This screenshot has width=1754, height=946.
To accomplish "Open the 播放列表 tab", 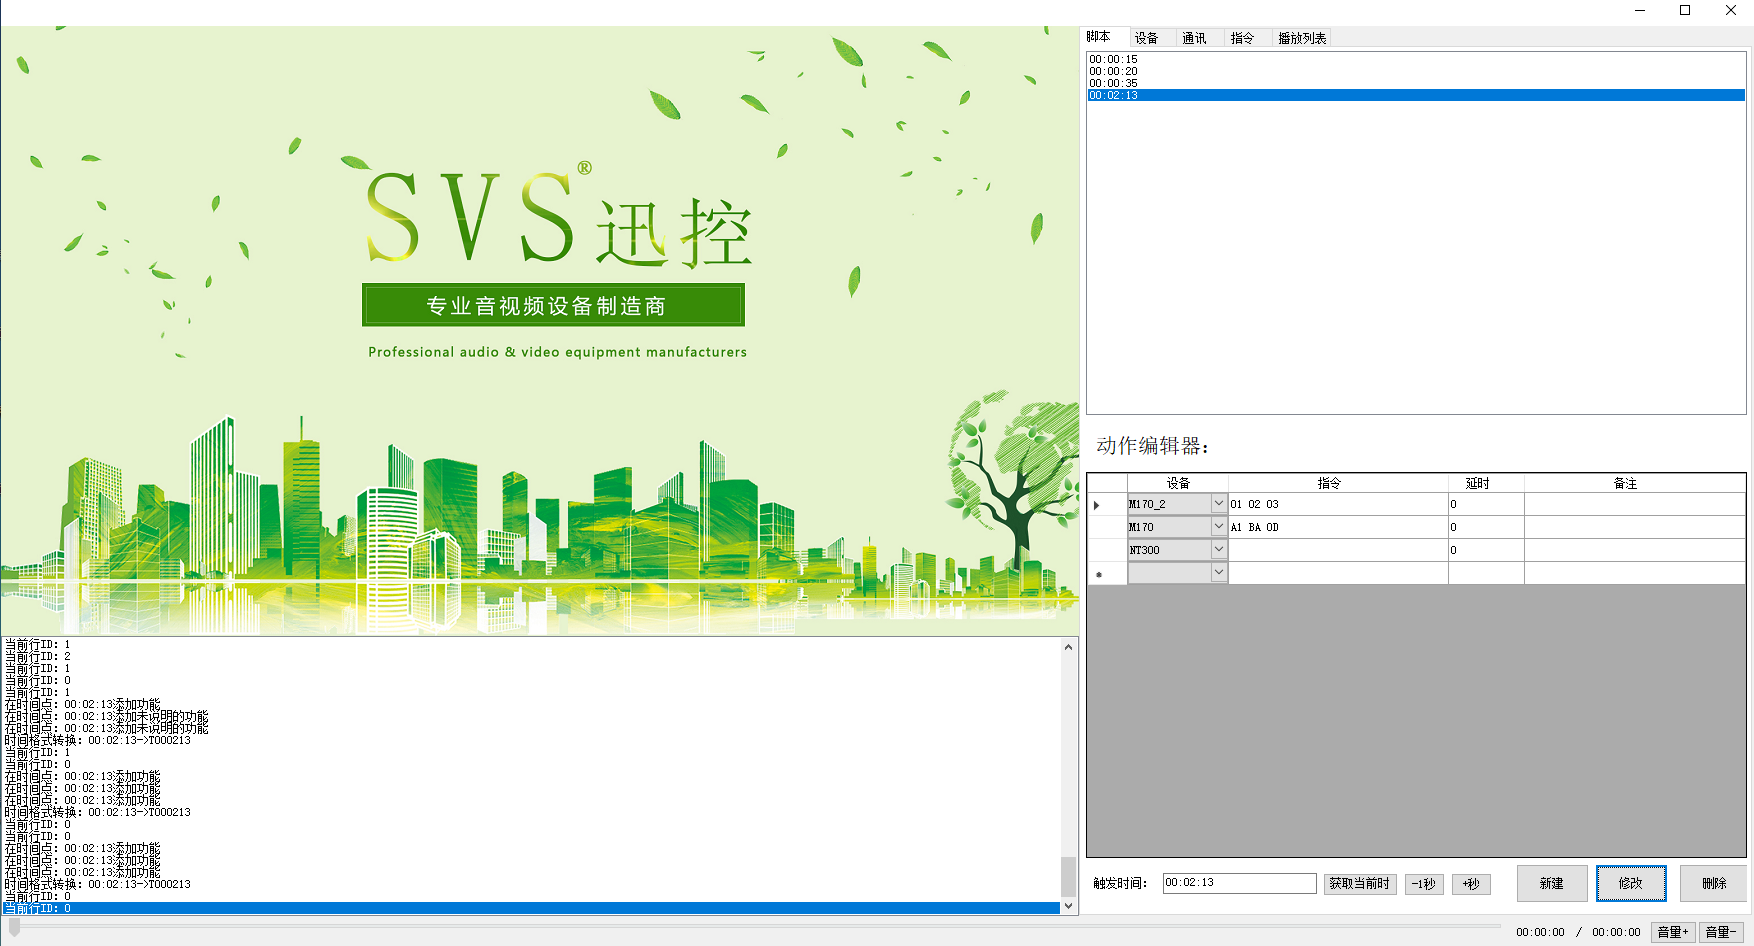I will click(x=1301, y=38).
